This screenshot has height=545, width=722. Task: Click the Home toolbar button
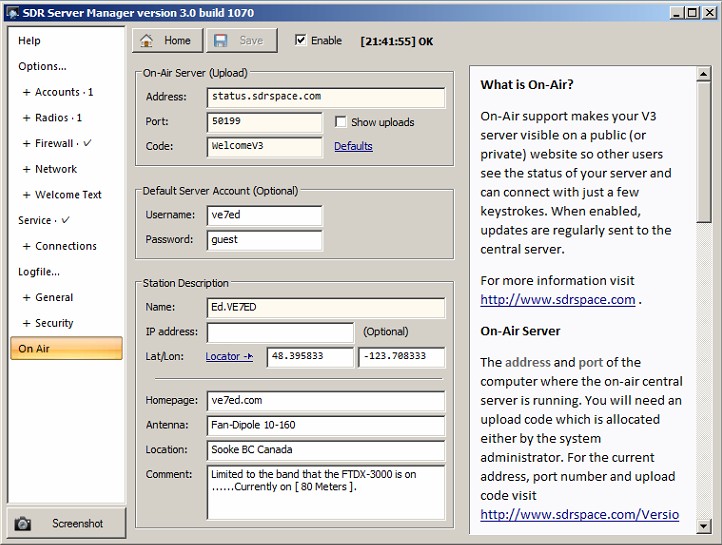[167, 40]
